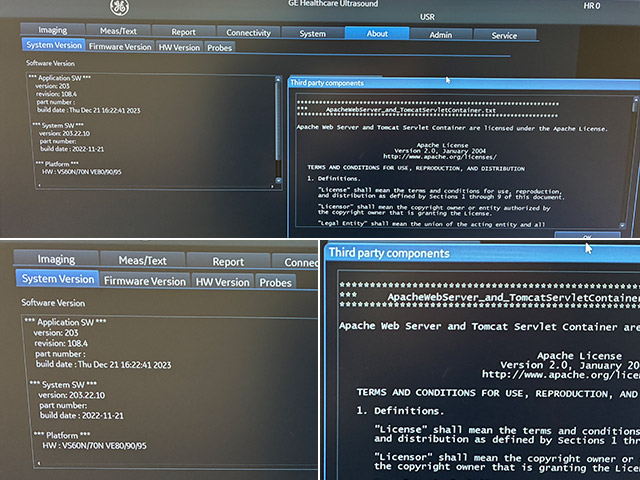Open the Meas/Text tab in the top photo
Viewport: 640px width, 480px height.
118,31
